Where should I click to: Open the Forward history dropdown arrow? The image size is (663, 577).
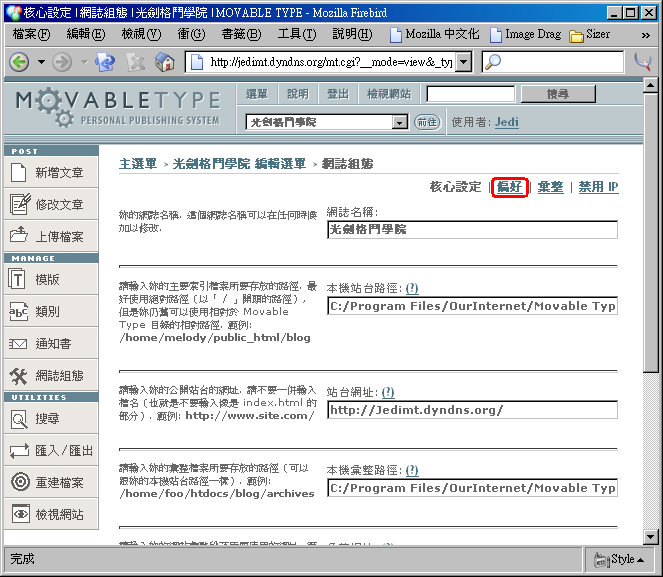[85, 63]
